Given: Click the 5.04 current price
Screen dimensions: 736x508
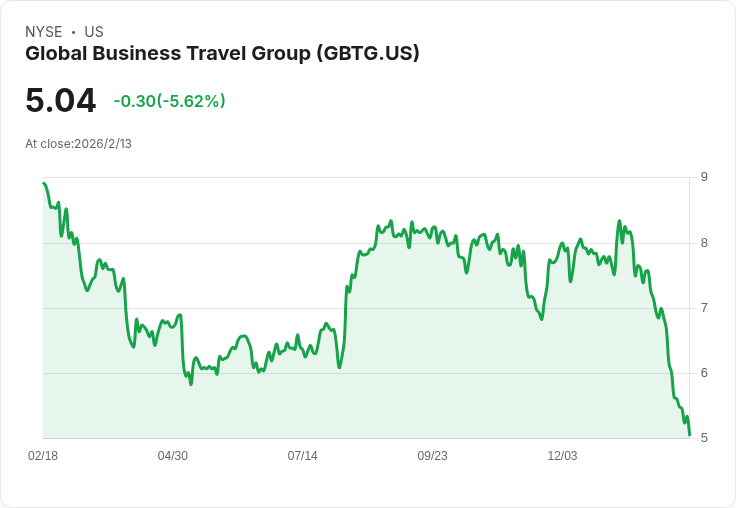Looking at the screenshot, I should [x=61, y=101].
